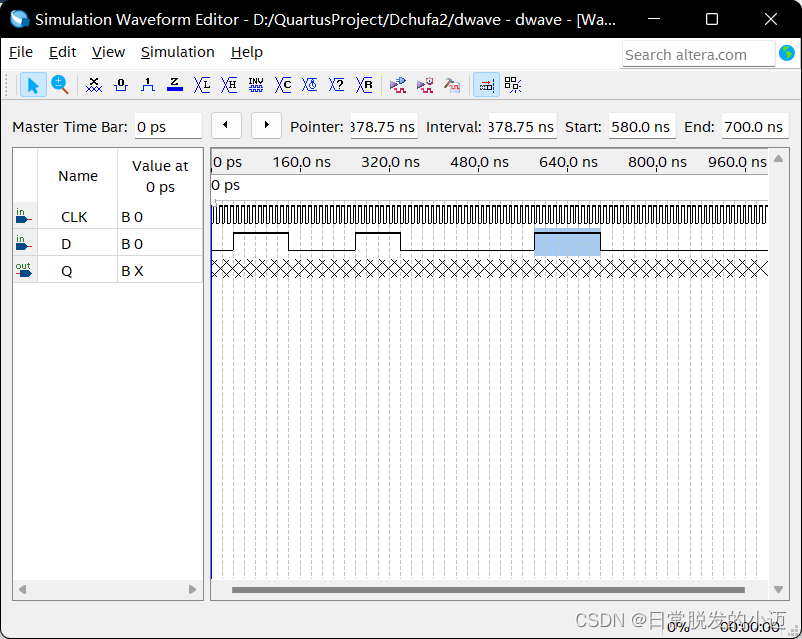Move time bar to next transition
The width and height of the screenshot is (802, 639).
coord(266,125)
